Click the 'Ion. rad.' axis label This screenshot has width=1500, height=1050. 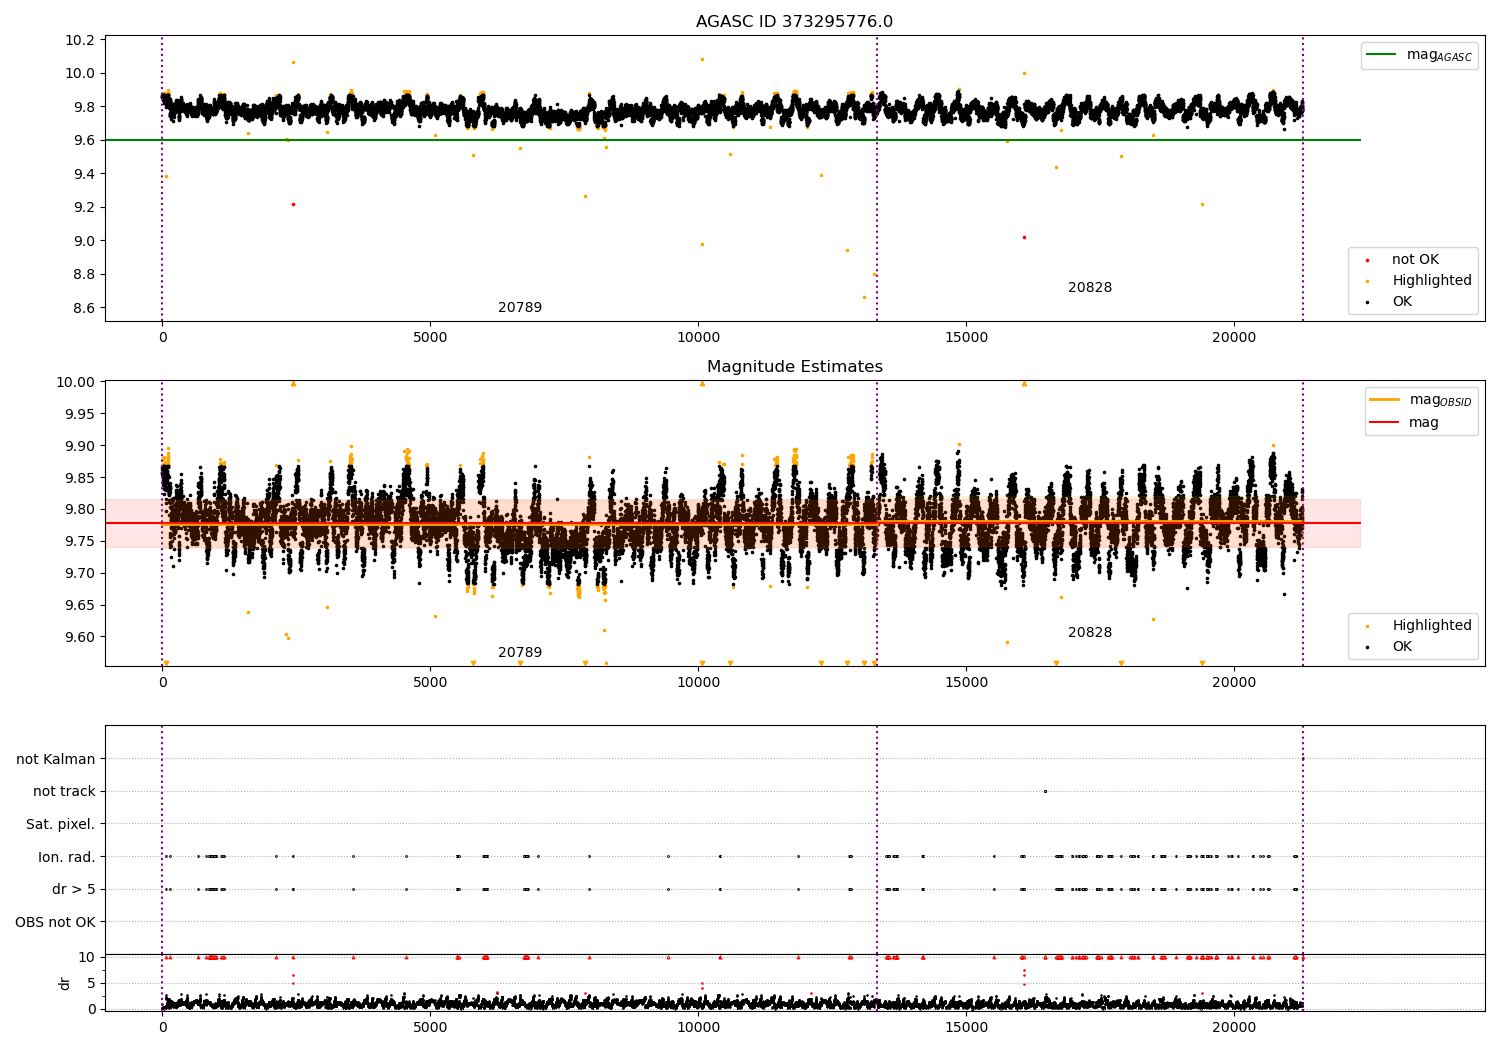coord(67,857)
